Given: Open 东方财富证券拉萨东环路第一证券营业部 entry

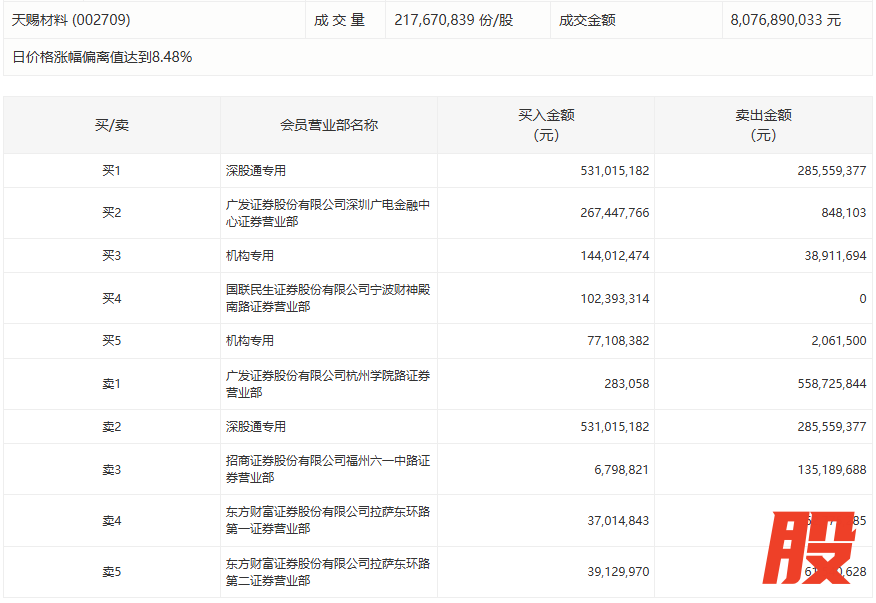Looking at the screenshot, I should point(328,520).
